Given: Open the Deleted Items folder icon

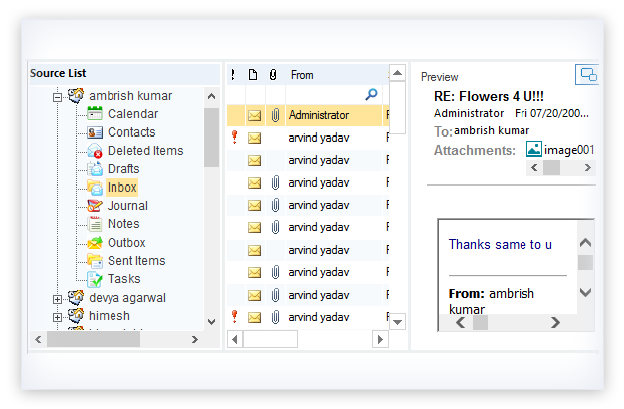Looking at the screenshot, I should pos(95,151).
